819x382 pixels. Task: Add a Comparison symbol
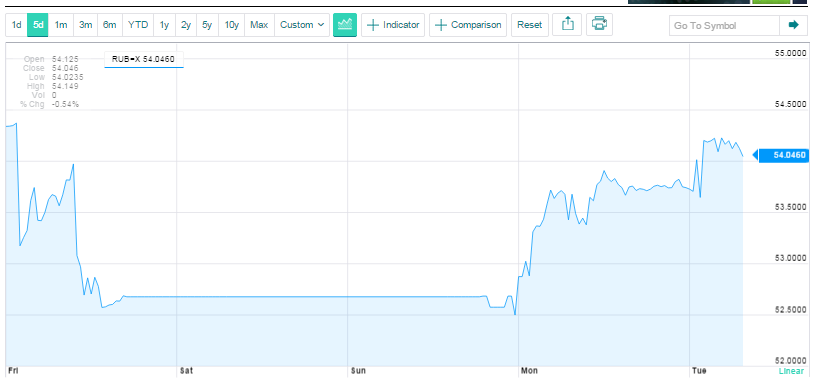point(468,25)
